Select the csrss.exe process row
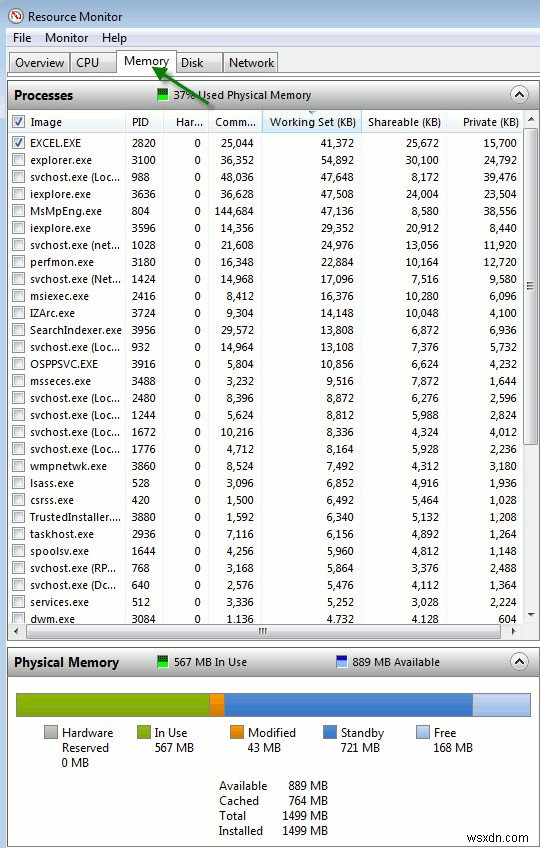This screenshot has height=848, width=540. click(266, 500)
